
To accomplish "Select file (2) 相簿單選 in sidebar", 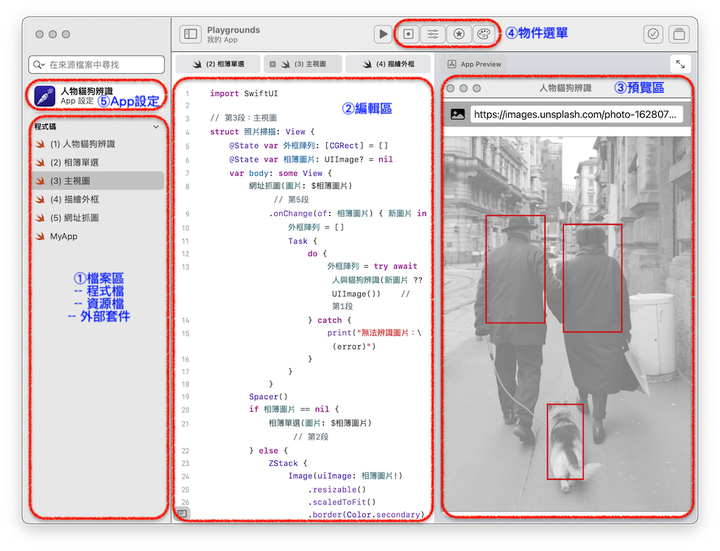I will point(98,163).
